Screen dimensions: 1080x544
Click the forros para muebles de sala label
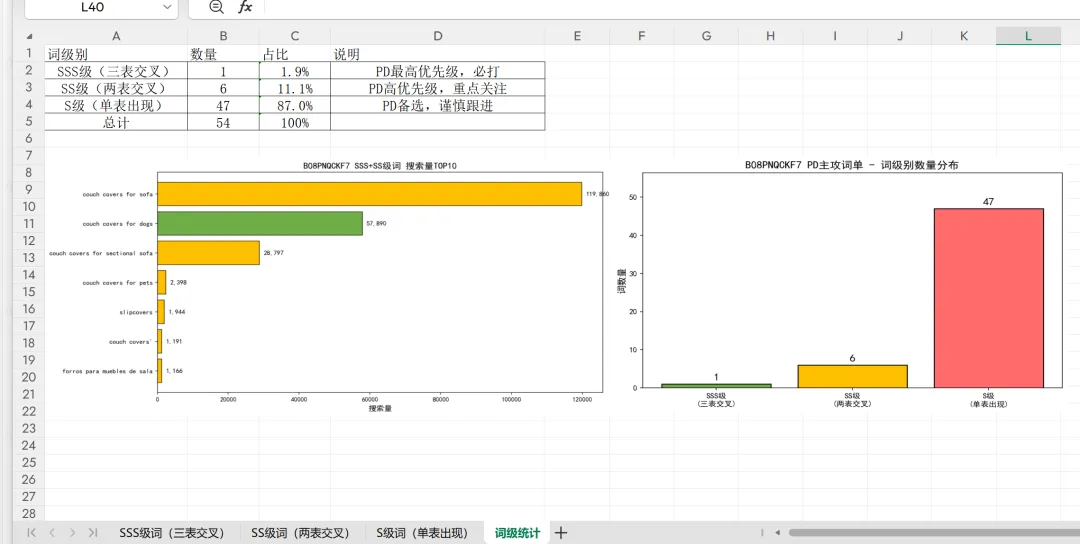point(107,370)
